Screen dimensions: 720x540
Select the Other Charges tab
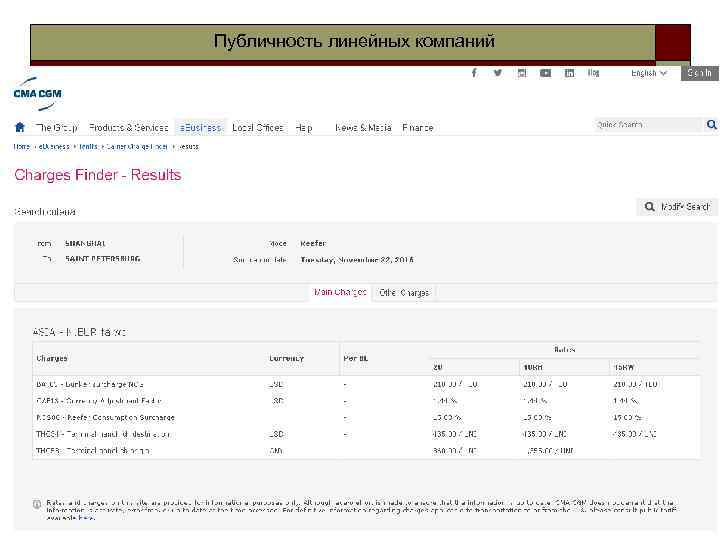pyautogui.click(x=404, y=292)
